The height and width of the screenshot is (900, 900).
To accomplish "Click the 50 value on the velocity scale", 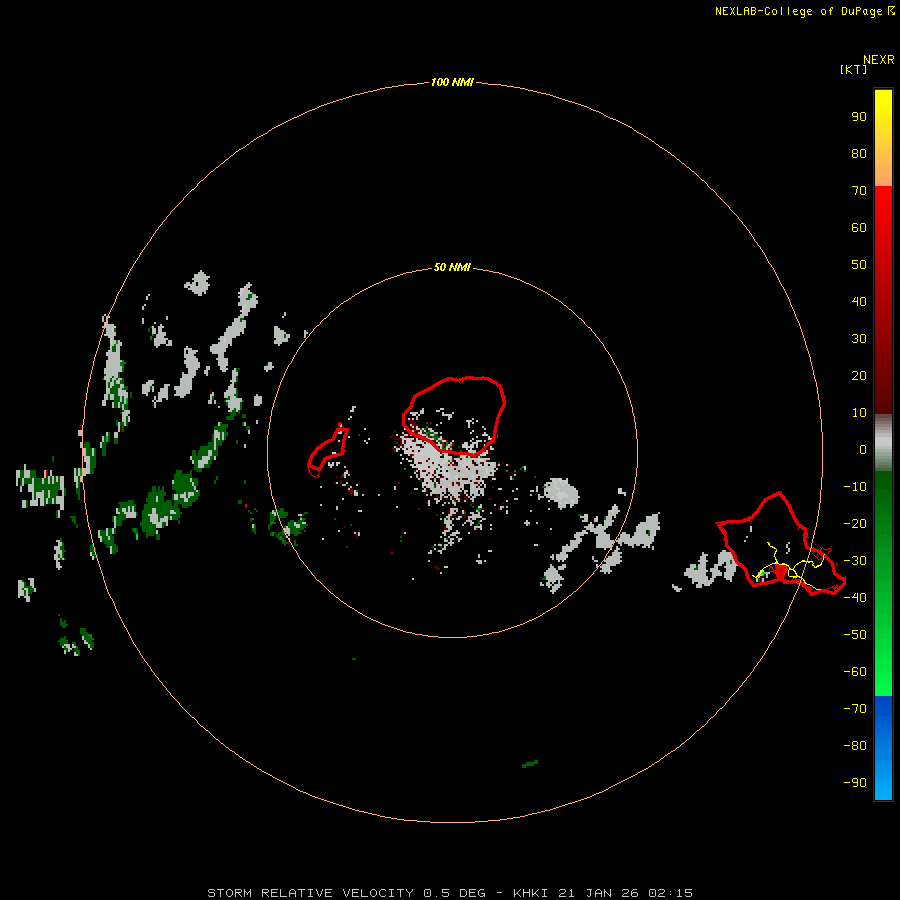I will (x=859, y=265).
